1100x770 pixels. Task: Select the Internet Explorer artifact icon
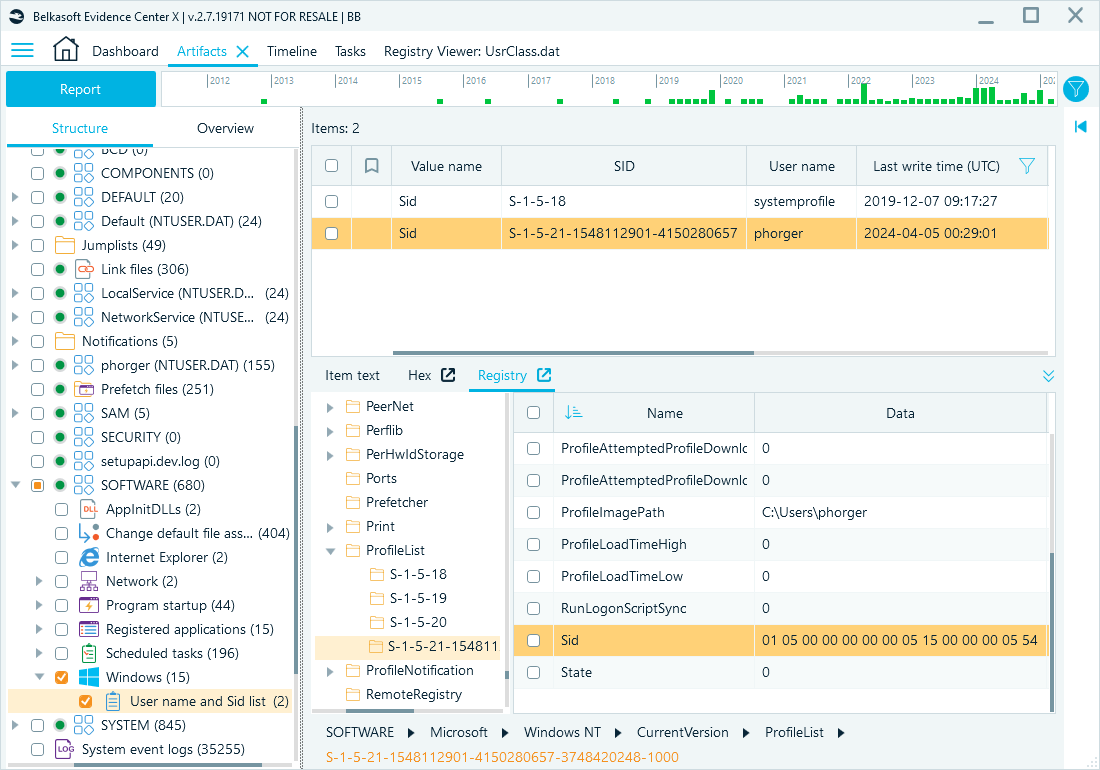tap(89, 558)
